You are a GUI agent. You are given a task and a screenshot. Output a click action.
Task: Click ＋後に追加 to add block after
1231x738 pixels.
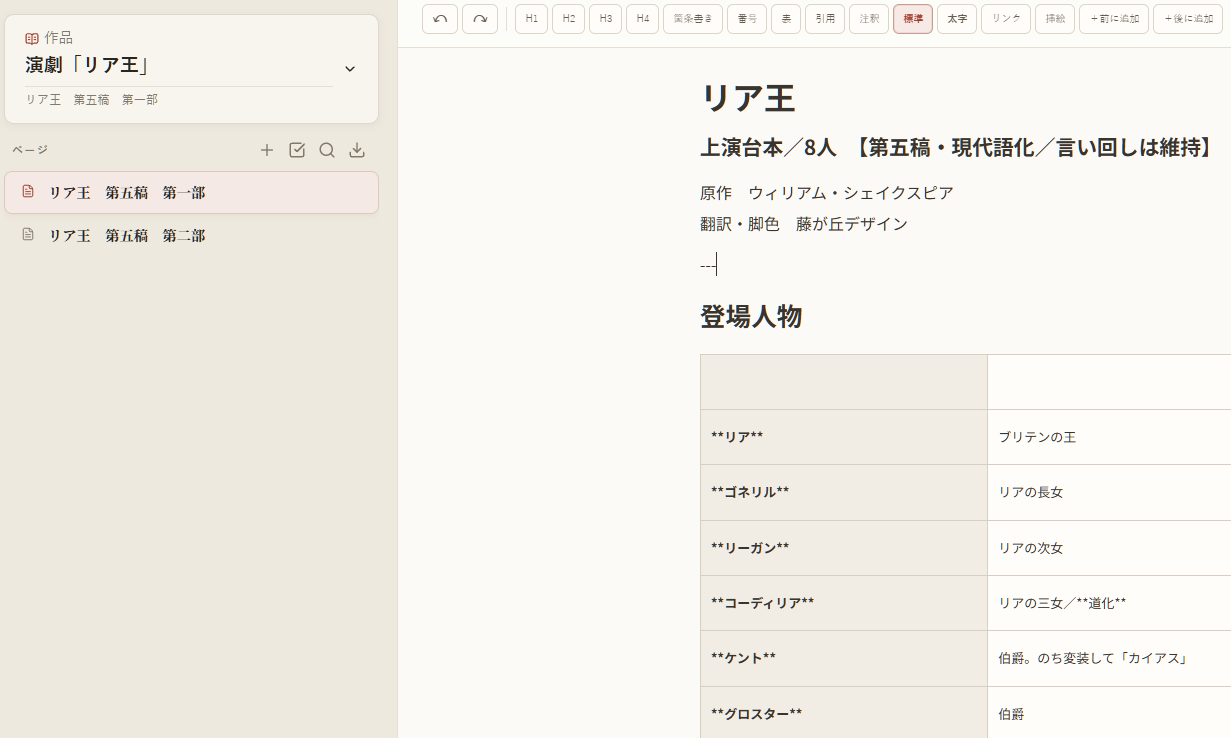click(x=1188, y=19)
